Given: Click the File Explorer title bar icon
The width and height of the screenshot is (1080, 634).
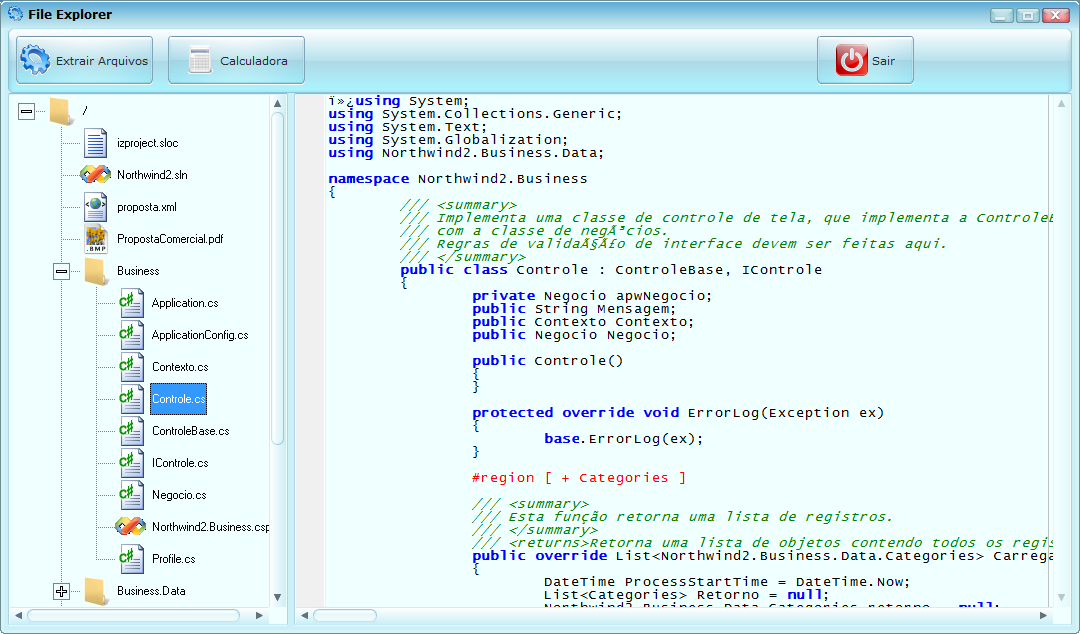Looking at the screenshot, I should pyautogui.click(x=14, y=14).
